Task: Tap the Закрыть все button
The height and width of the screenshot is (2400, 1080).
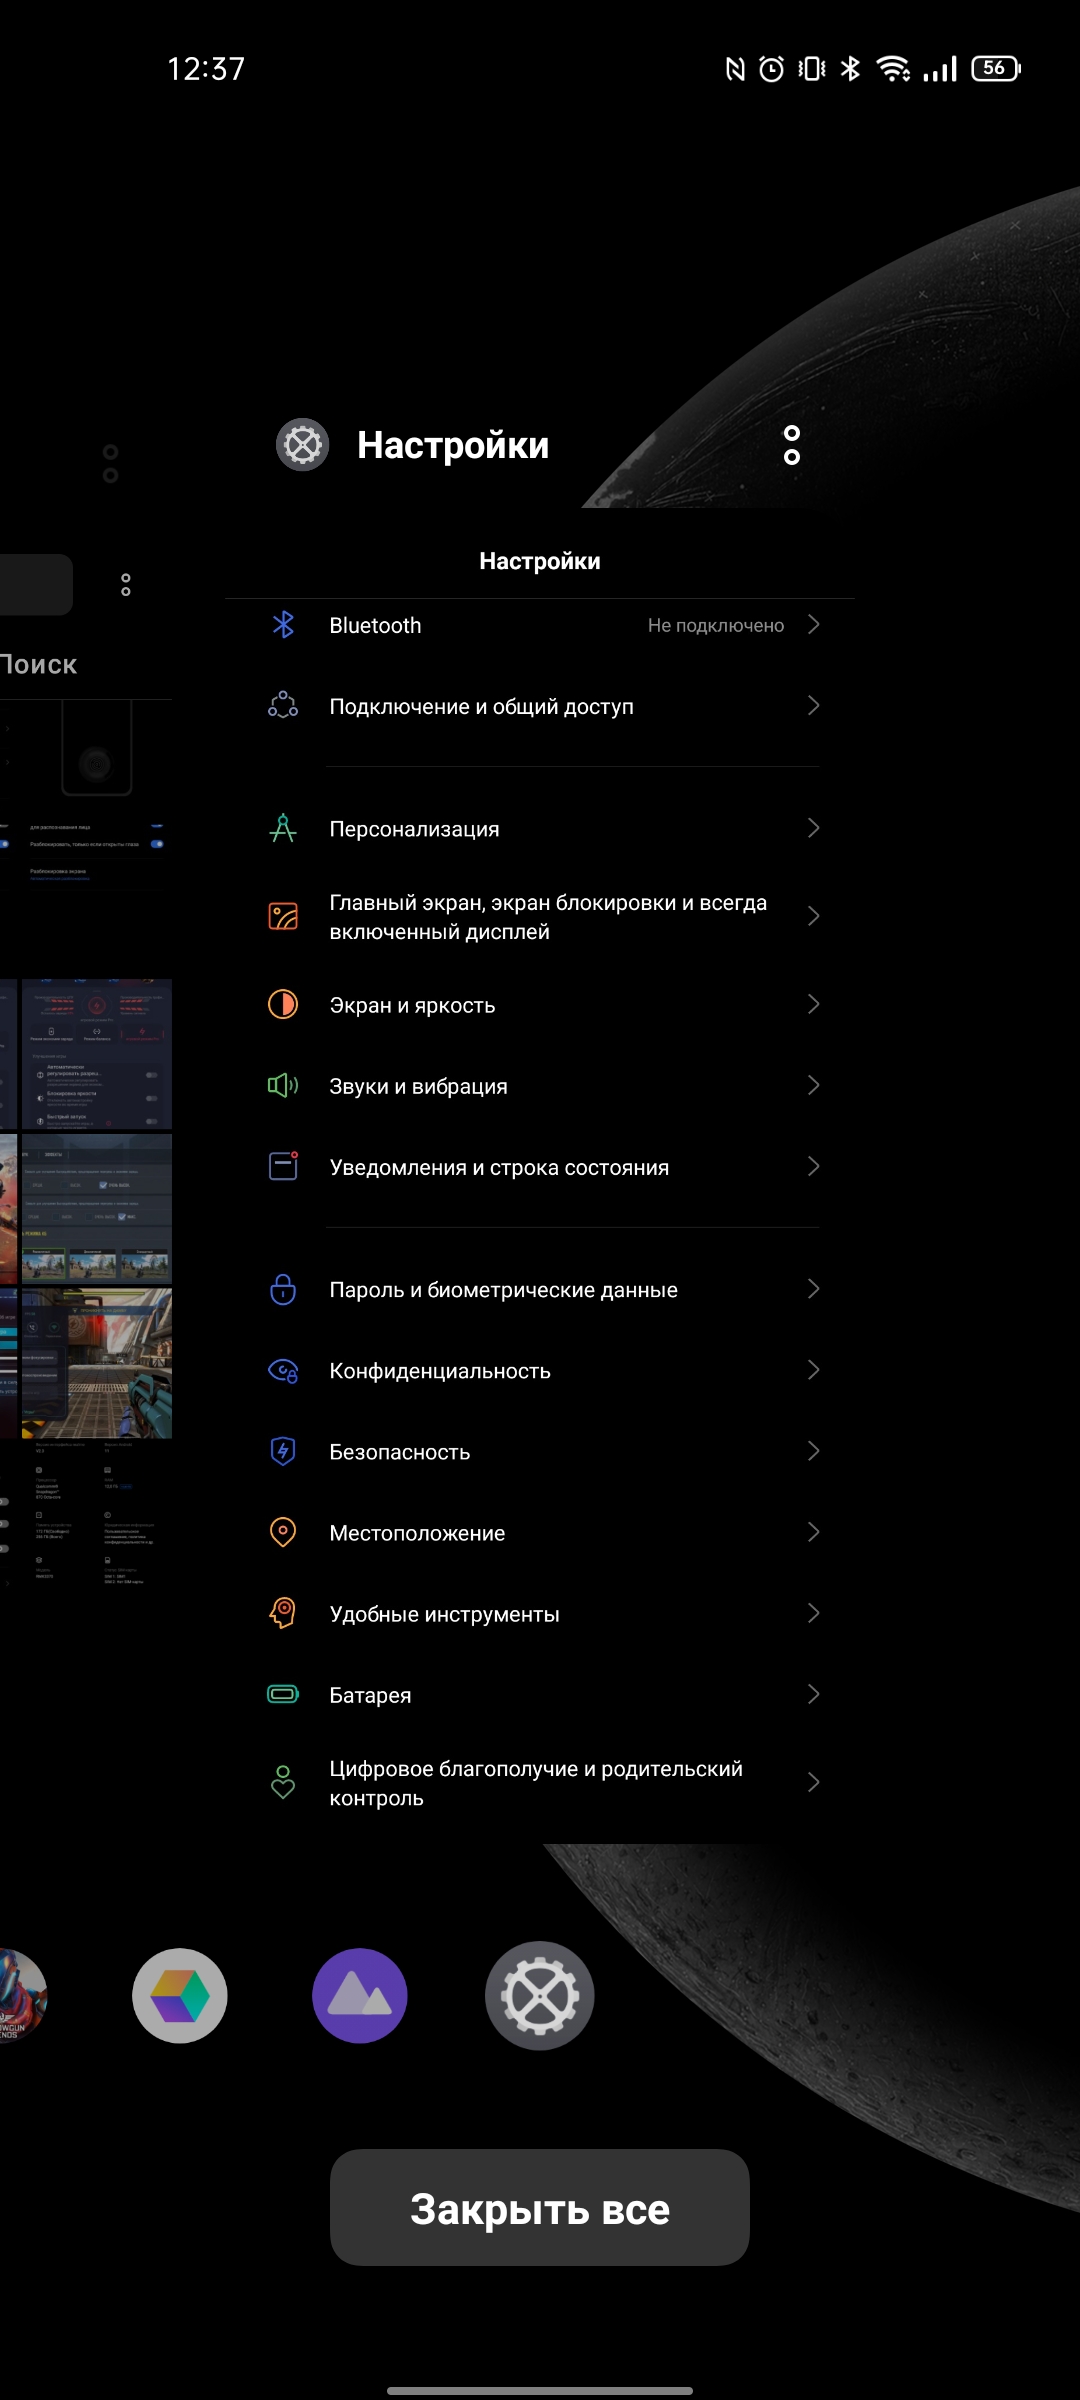Action: point(540,2208)
